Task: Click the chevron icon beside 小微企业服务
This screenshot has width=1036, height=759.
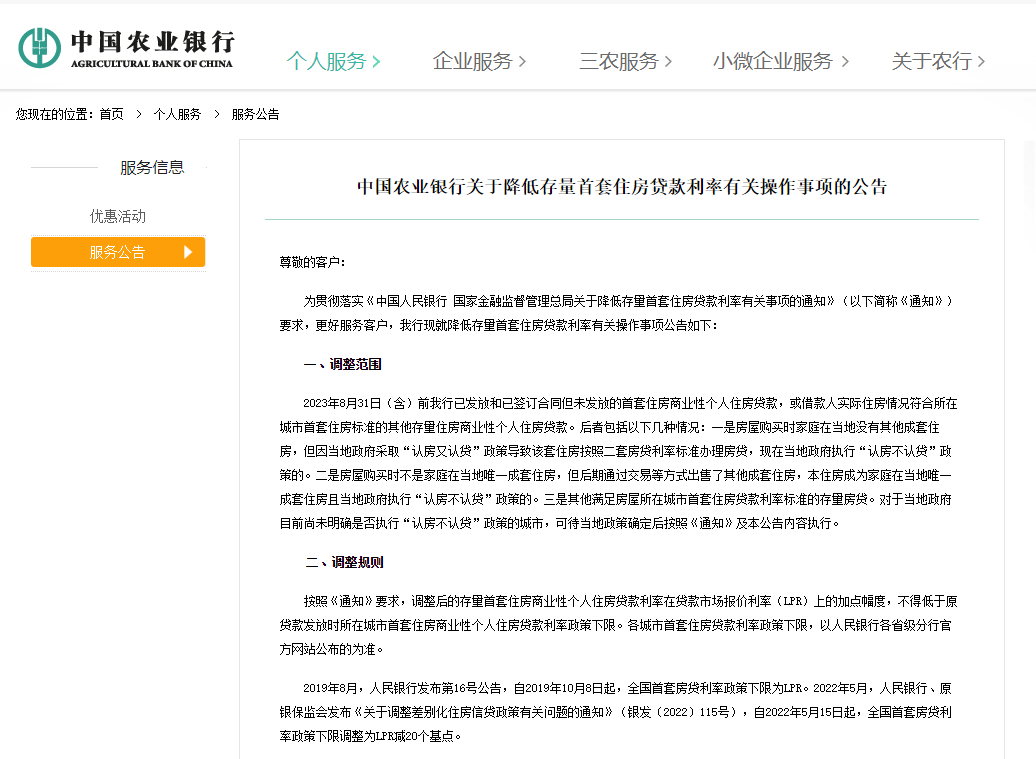Action: 847,61
